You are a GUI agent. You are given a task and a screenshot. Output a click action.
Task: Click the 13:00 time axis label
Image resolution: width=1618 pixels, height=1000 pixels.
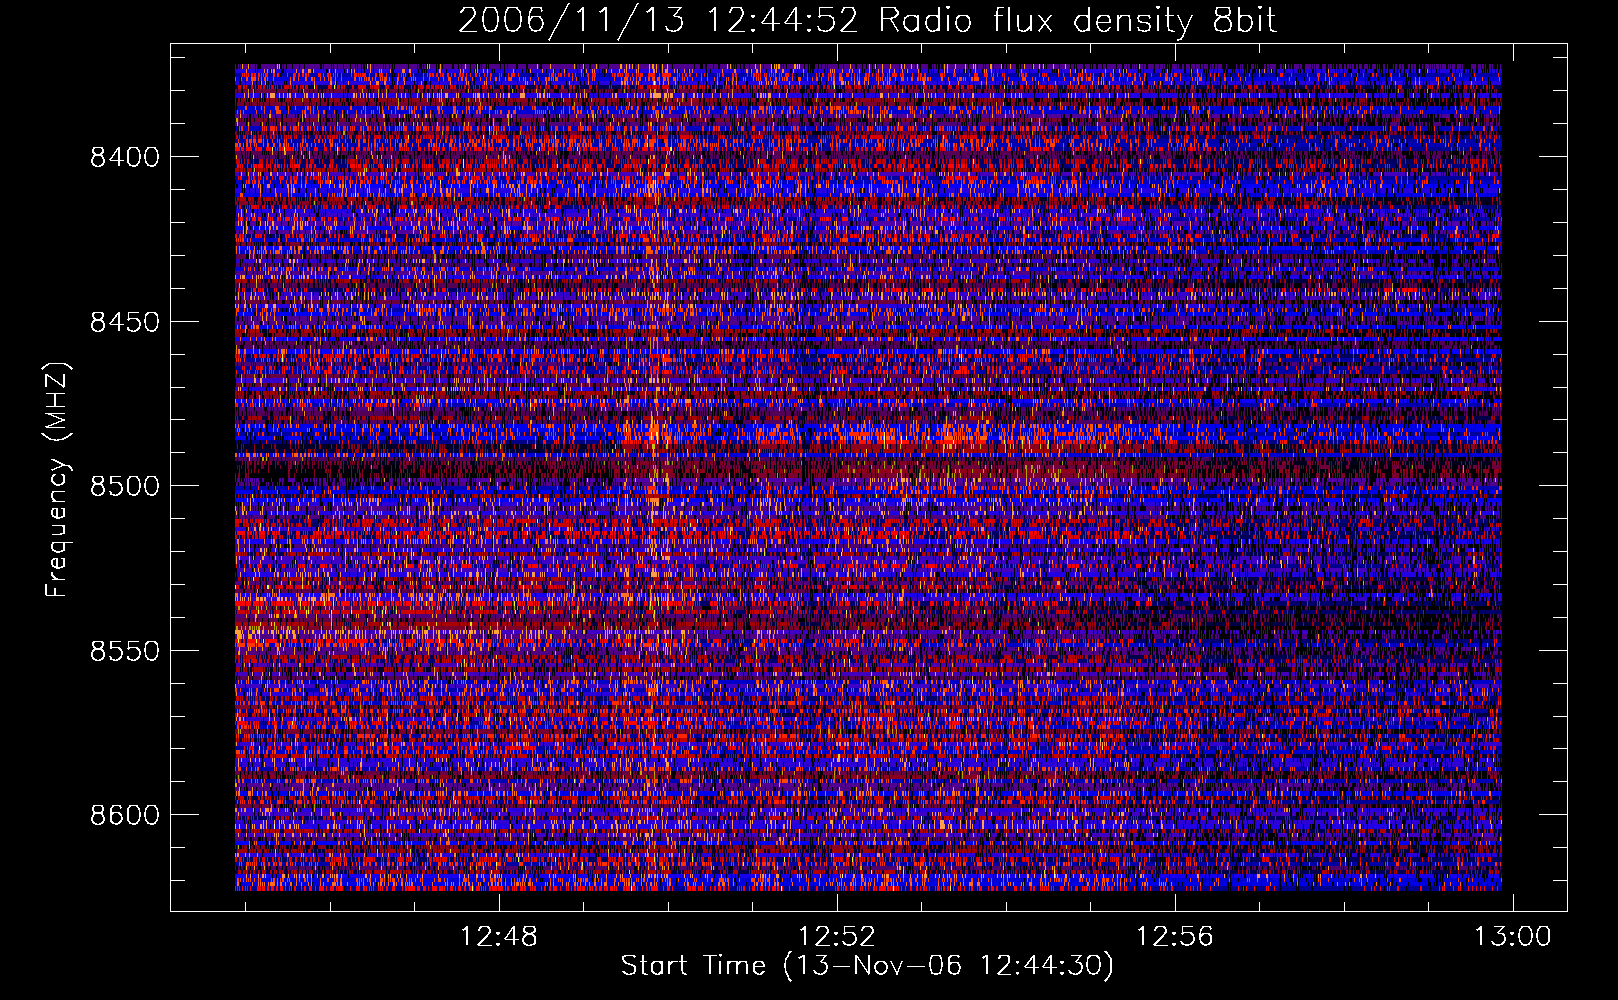coord(1513,937)
